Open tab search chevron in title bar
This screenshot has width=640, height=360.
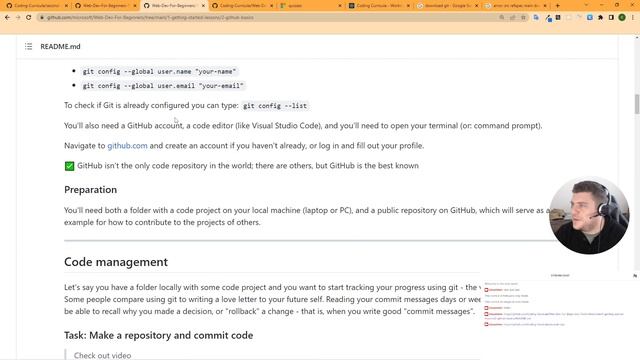pyautogui.click(x=587, y=5)
